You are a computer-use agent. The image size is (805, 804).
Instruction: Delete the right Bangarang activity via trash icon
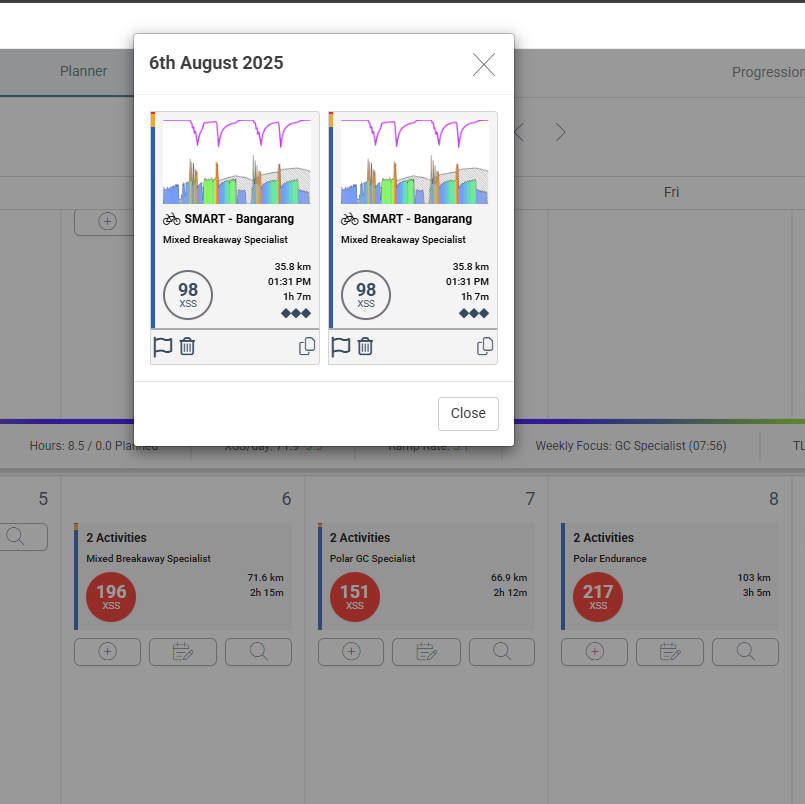click(366, 346)
